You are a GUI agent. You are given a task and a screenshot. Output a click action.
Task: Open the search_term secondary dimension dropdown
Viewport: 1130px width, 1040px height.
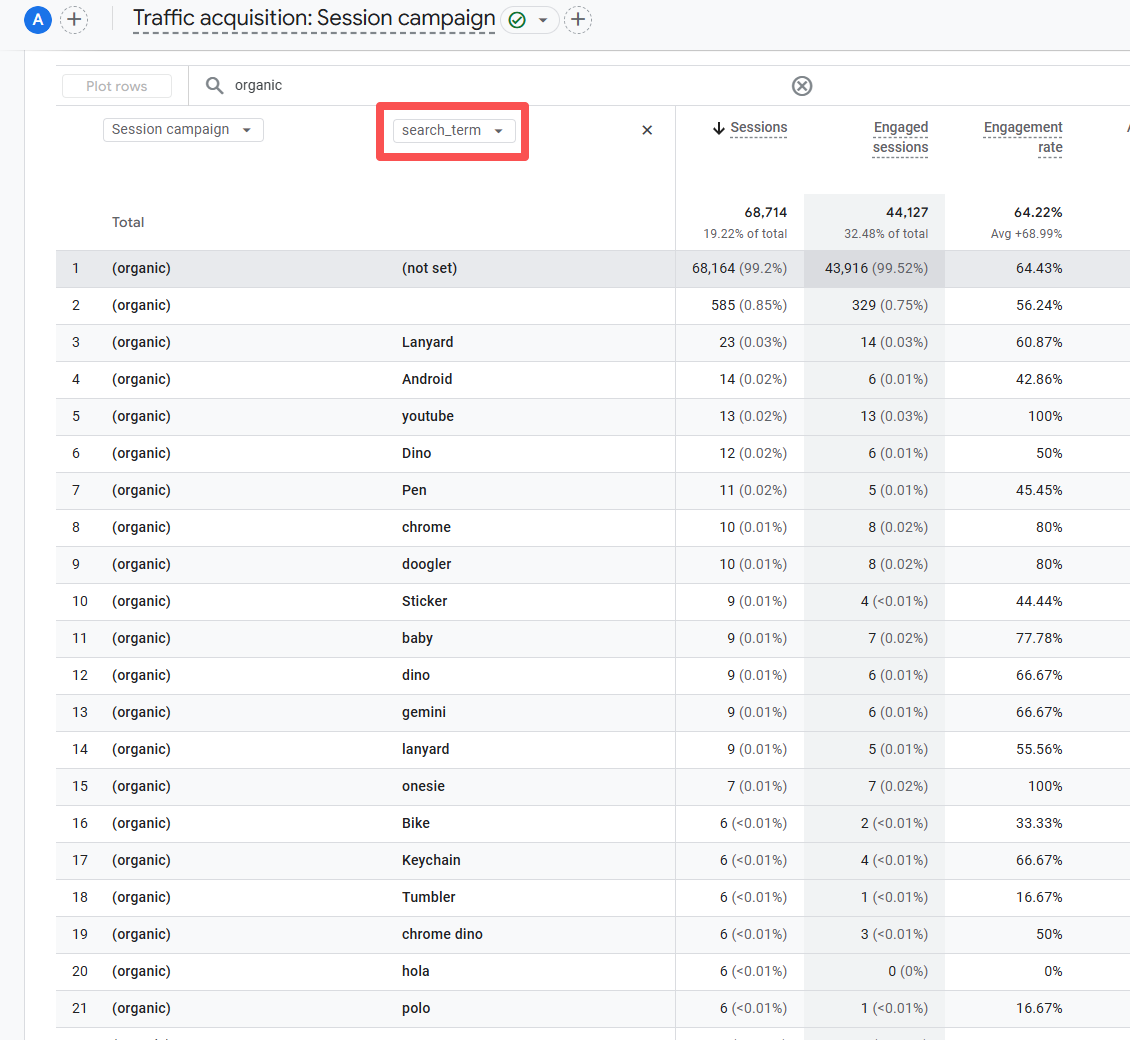point(454,131)
